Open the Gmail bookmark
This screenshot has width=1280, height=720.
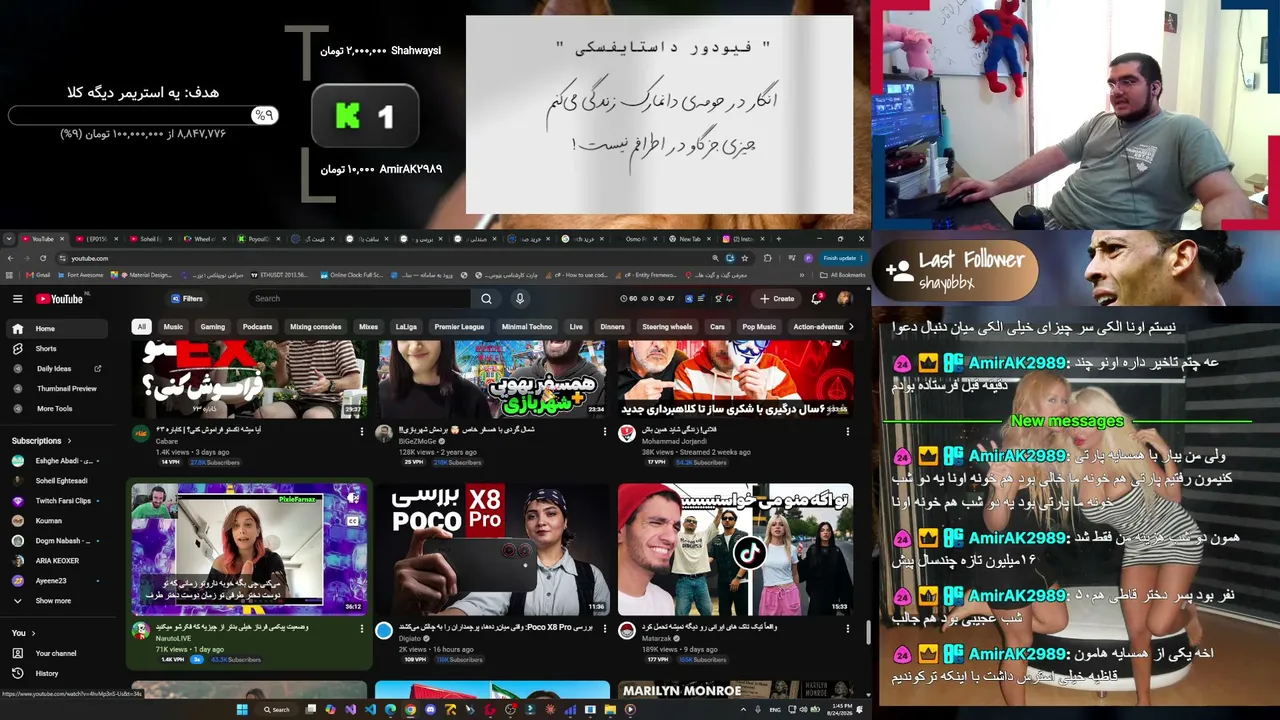point(38,275)
